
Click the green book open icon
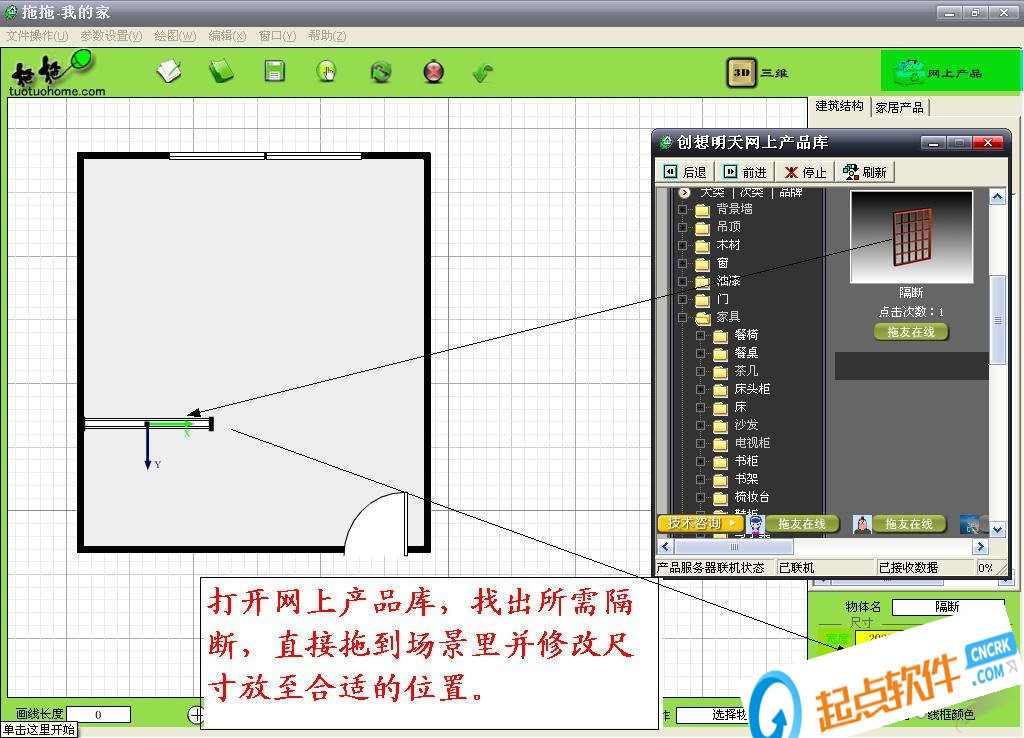(x=221, y=72)
